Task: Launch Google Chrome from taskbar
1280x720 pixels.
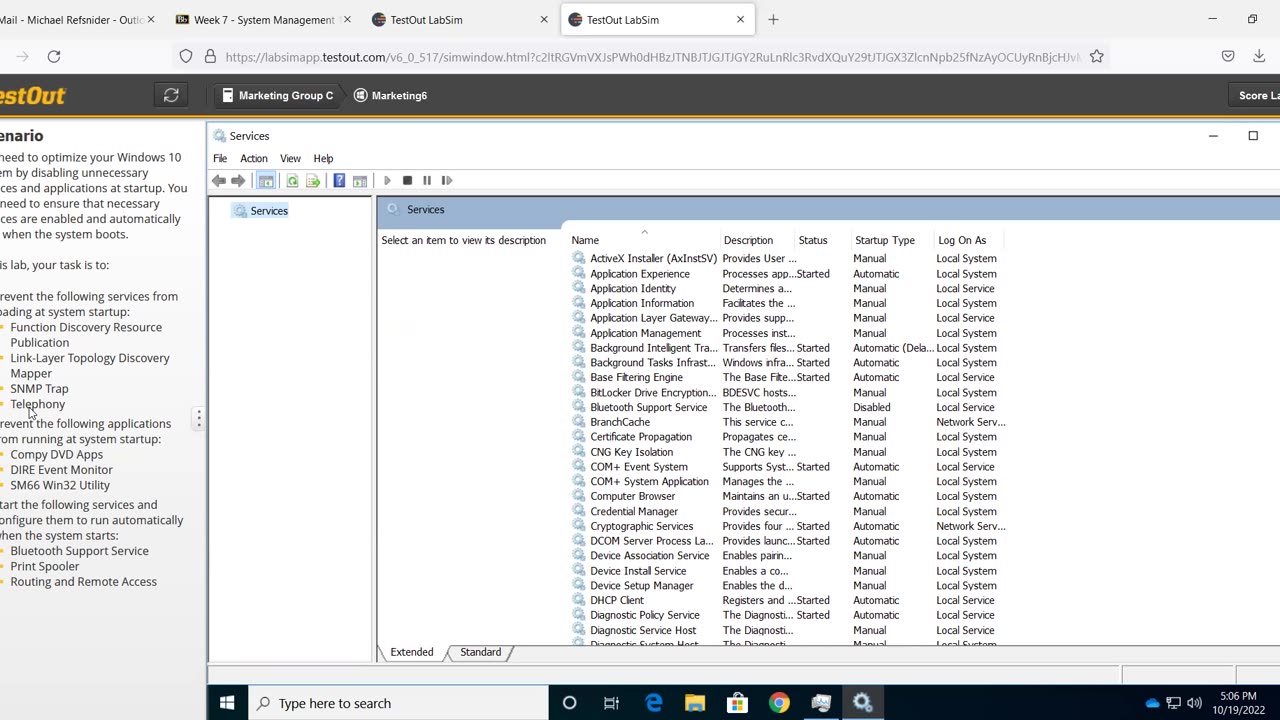Action: (x=779, y=703)
